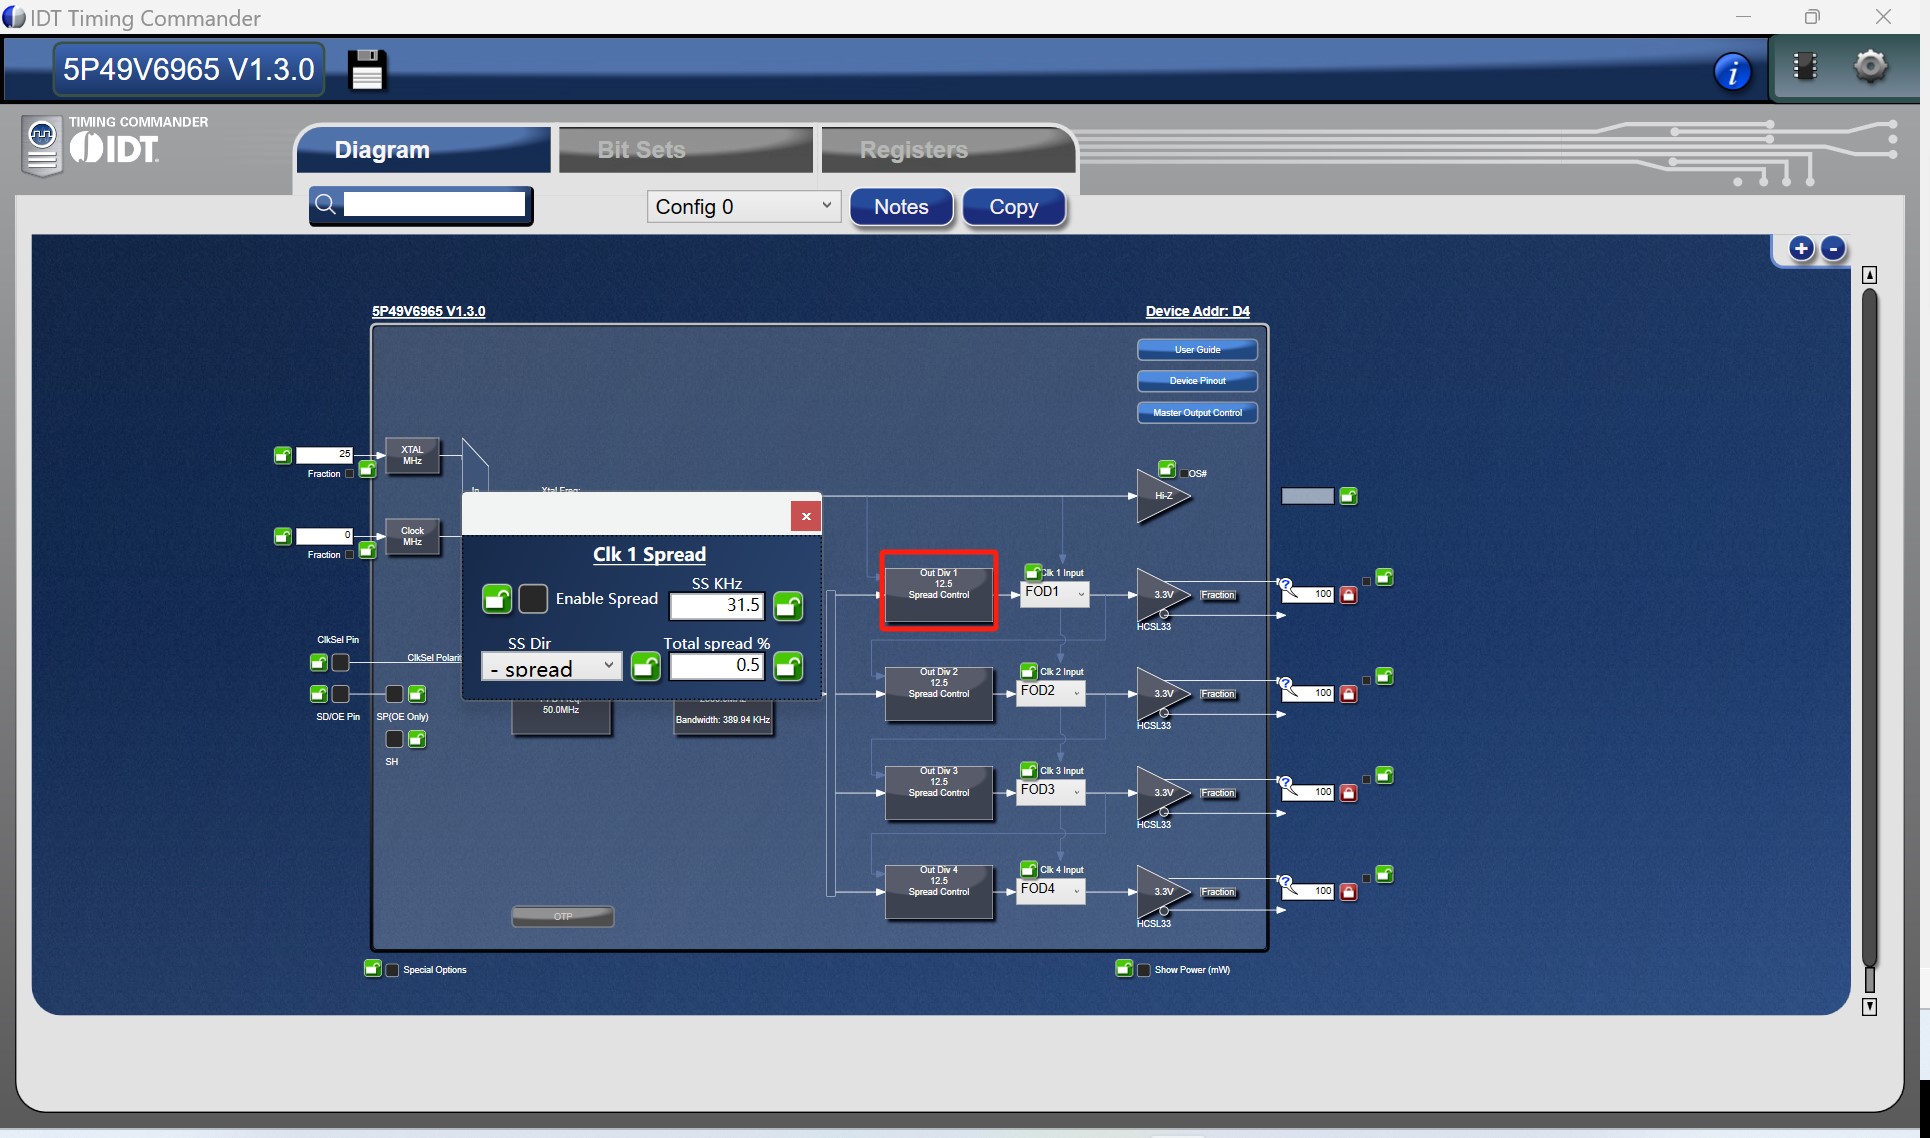
Task: Open the Out Div 2 Spread Control block
Action: [x=939, y=693]
